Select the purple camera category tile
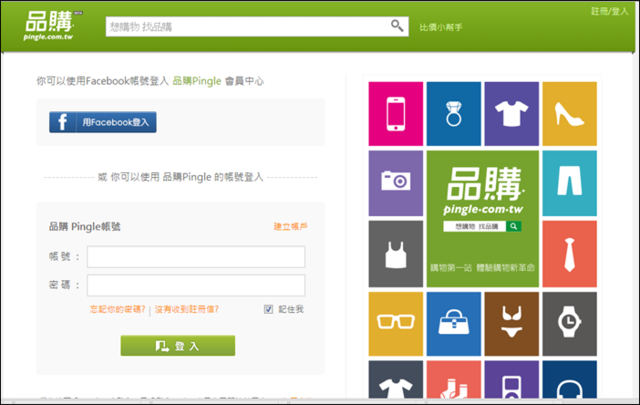The image size is (640, 405). pos(396,183)
